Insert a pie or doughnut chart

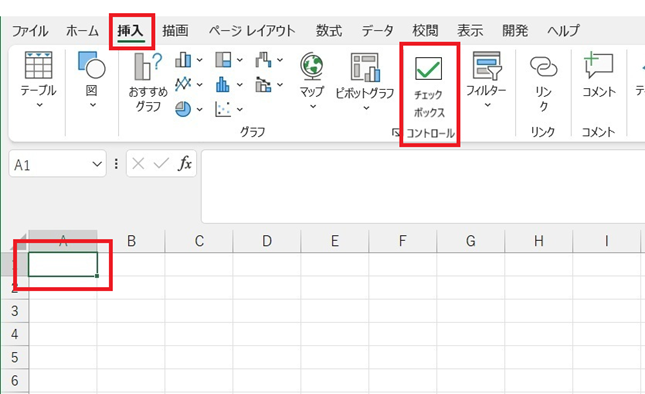(183, 109)
